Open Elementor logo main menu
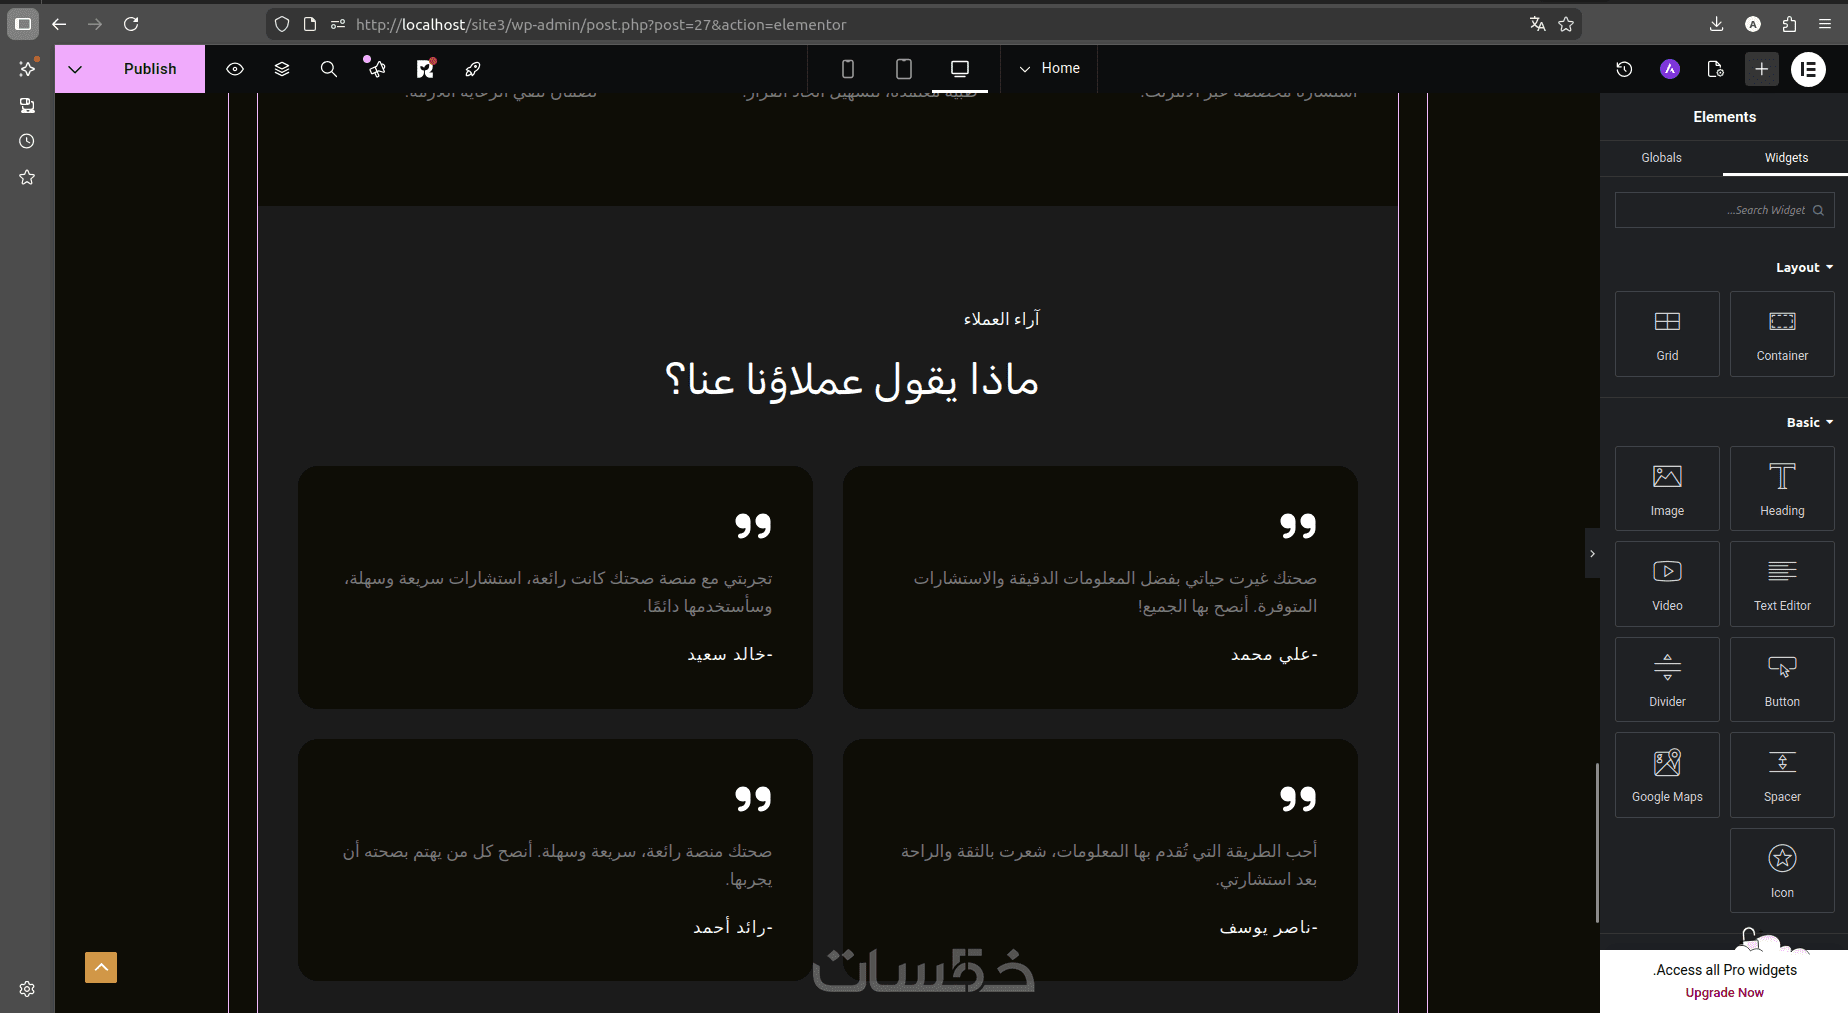The image size is (1848, 1013). pyautogui.click(x=1808, y=69)
